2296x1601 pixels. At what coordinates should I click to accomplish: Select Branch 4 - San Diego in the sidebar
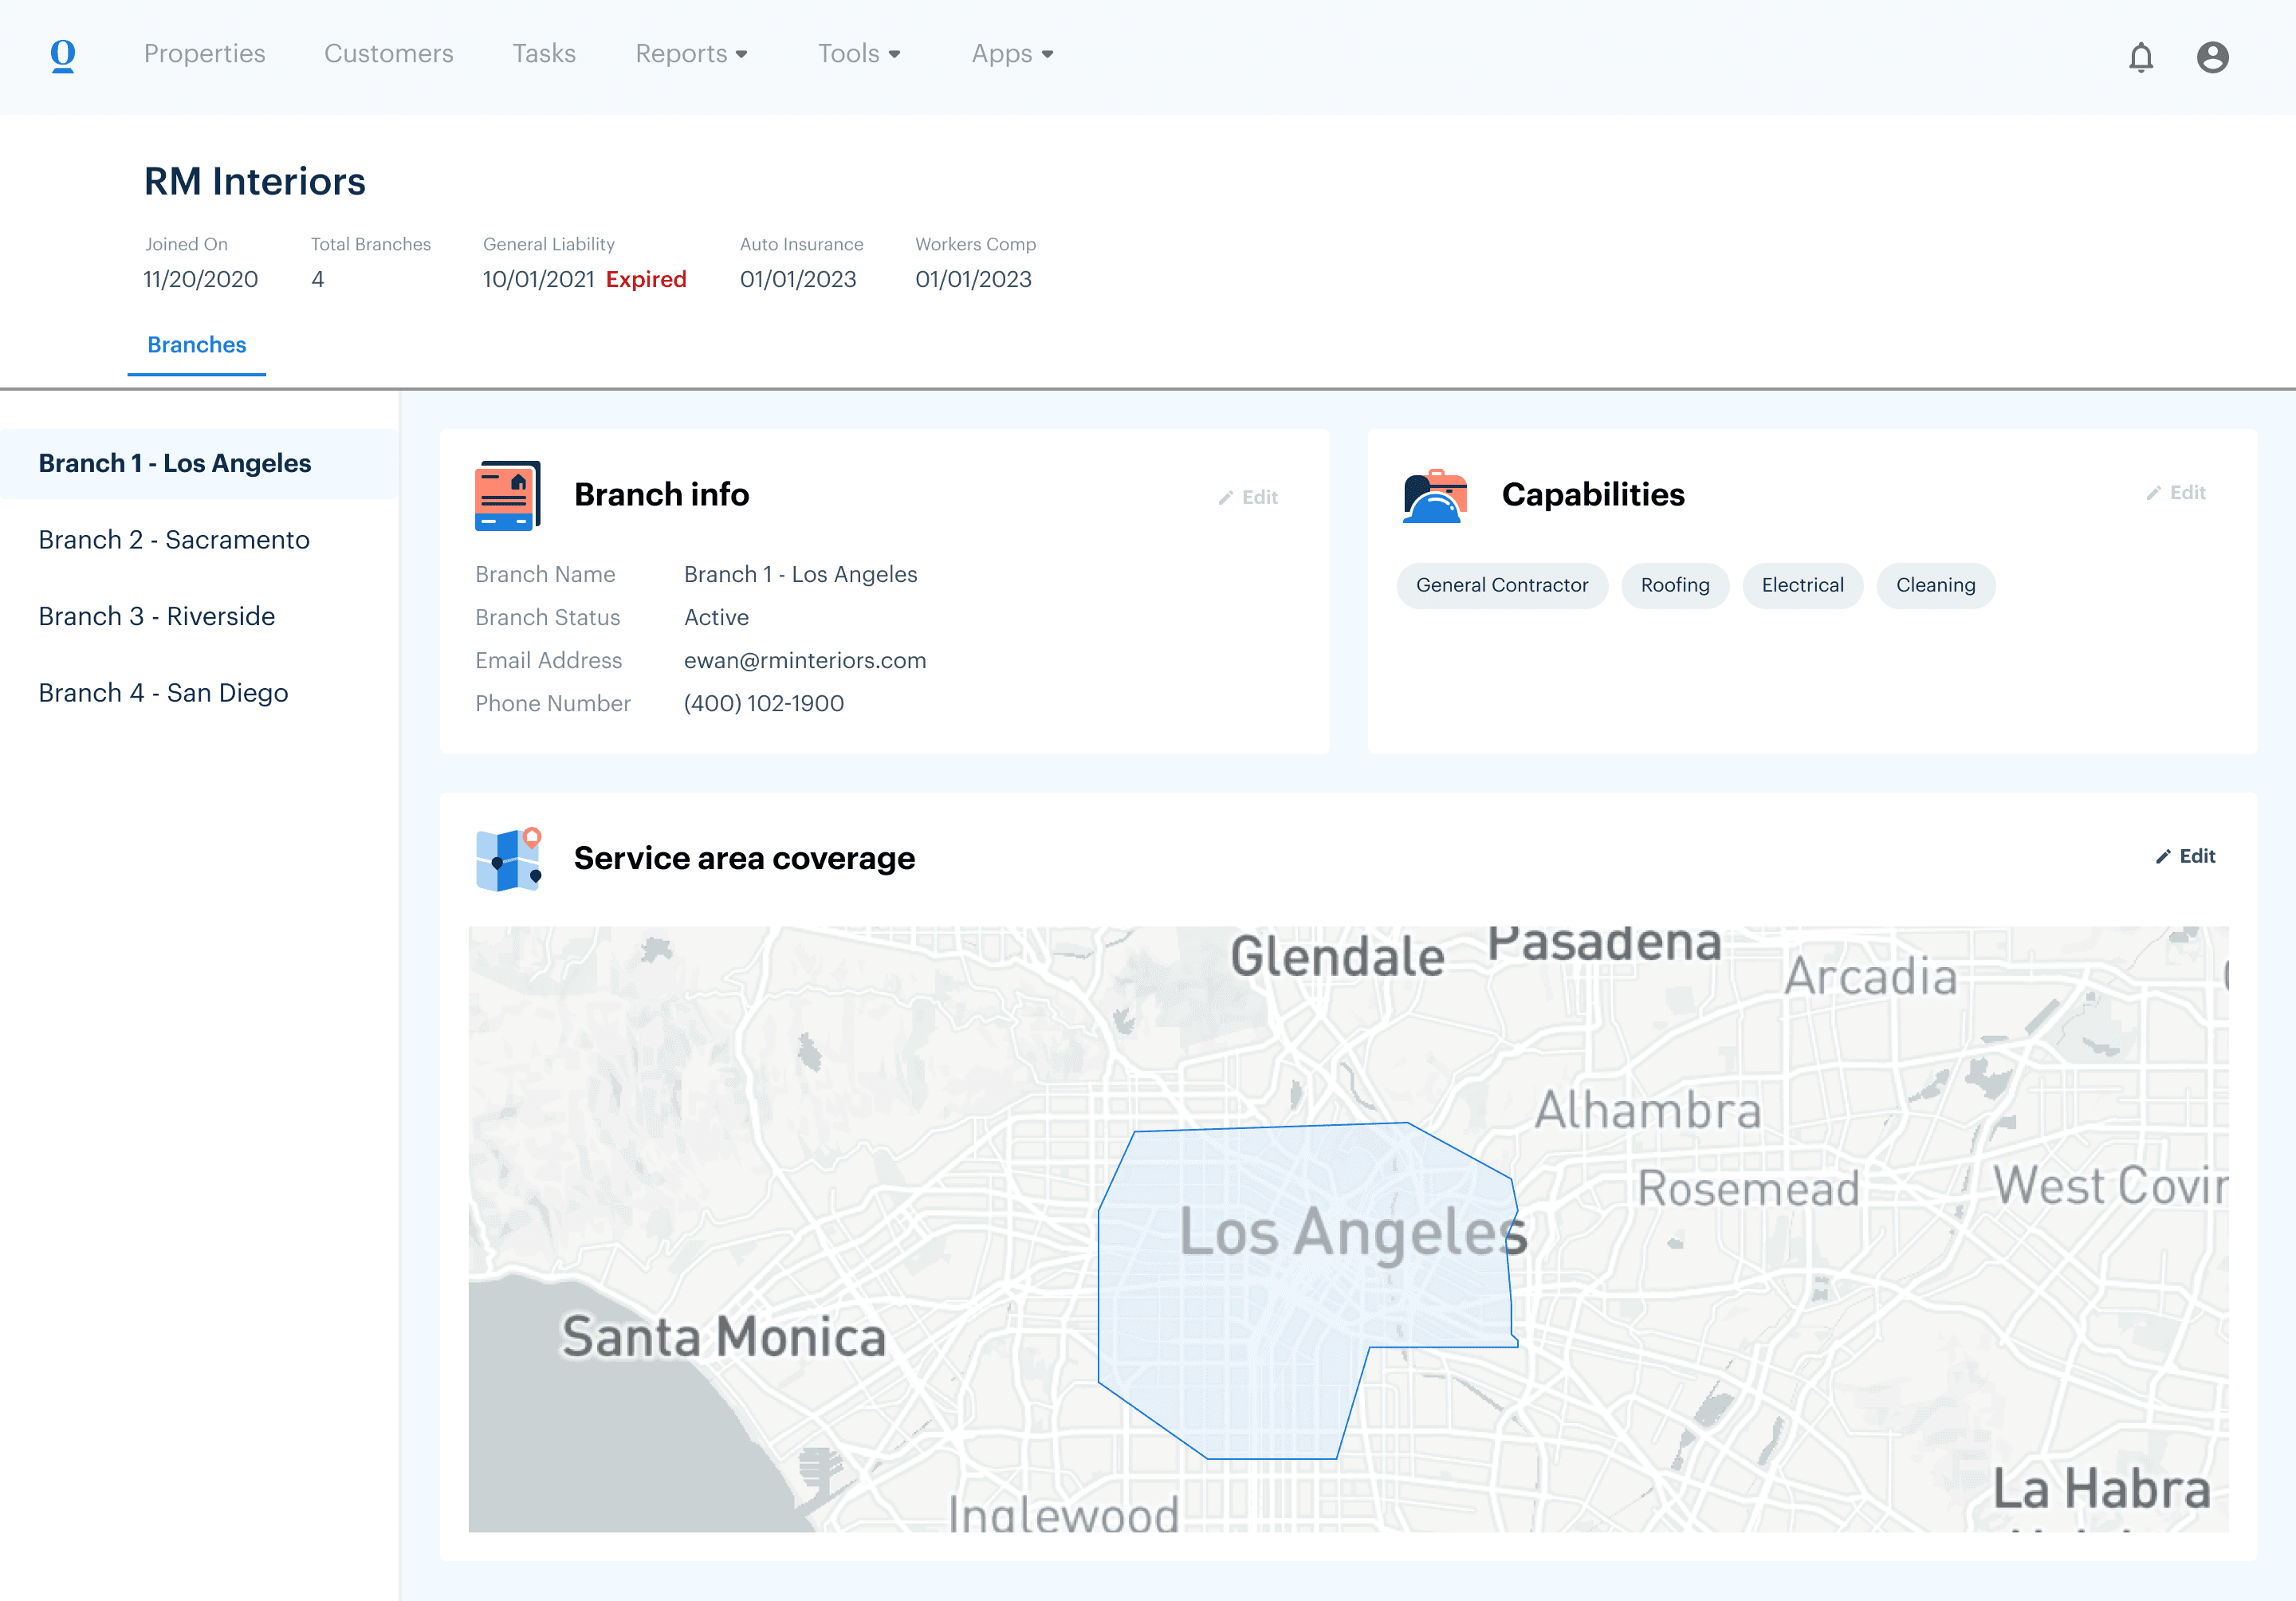[163, 693]
